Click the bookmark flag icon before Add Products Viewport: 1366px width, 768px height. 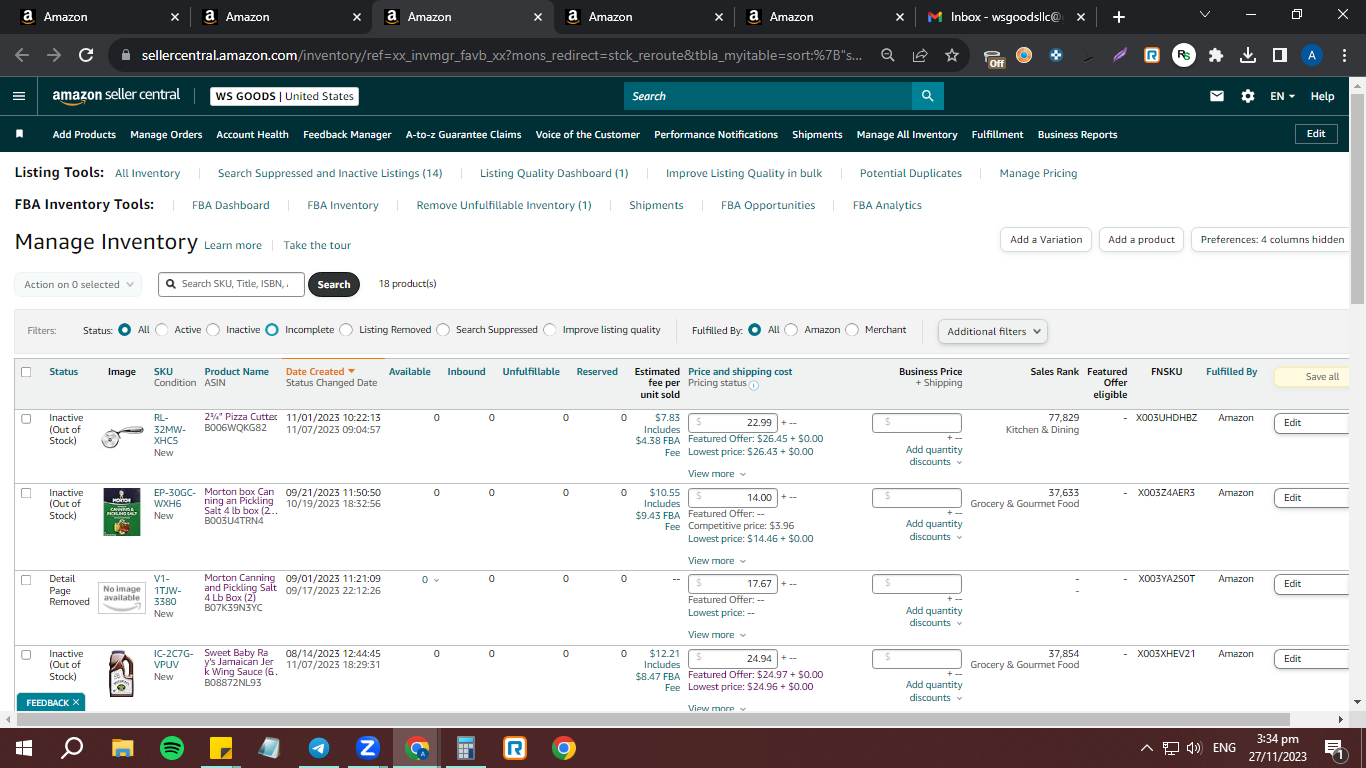(19, 134)
